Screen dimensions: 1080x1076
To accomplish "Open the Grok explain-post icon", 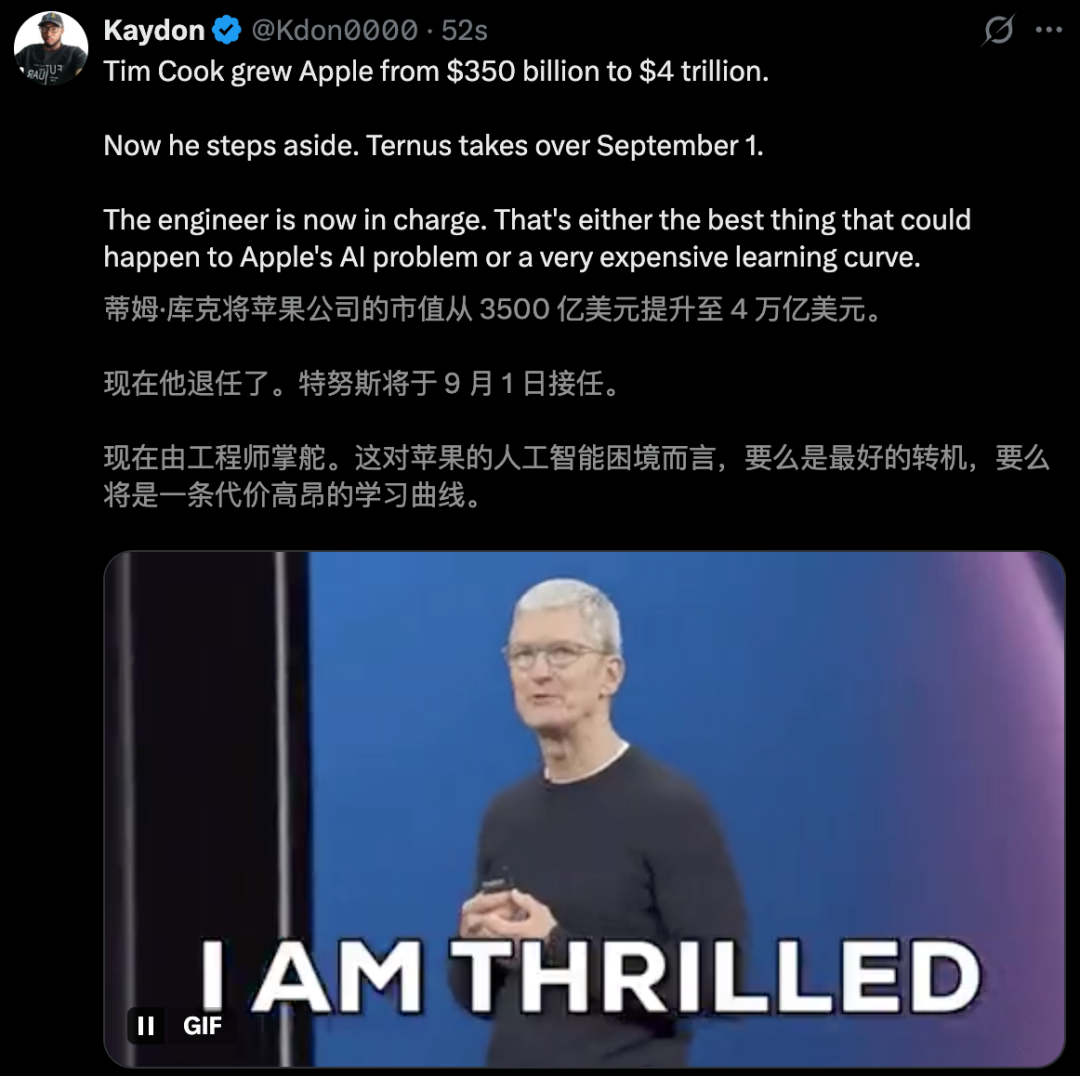I will point(998,30).
